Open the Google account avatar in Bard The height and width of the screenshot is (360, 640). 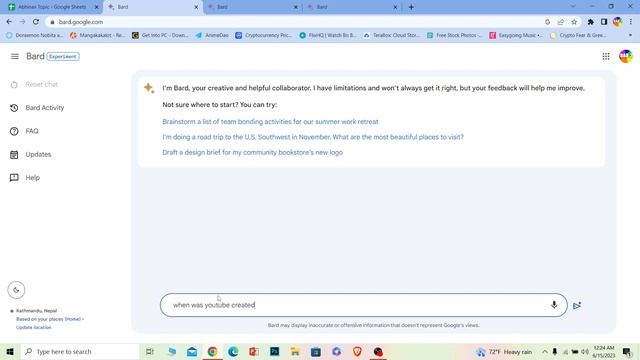pyautogui.click(x=625, y=56)
